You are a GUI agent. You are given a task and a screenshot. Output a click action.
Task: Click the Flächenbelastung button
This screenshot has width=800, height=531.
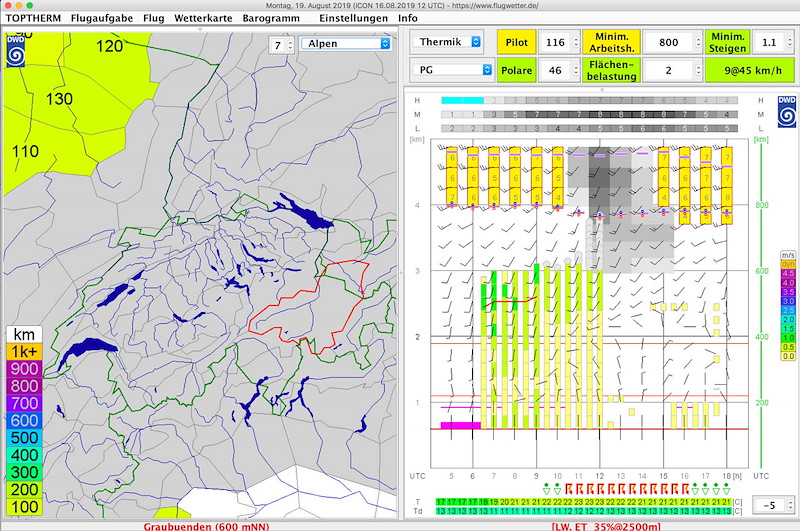(611, 70)
